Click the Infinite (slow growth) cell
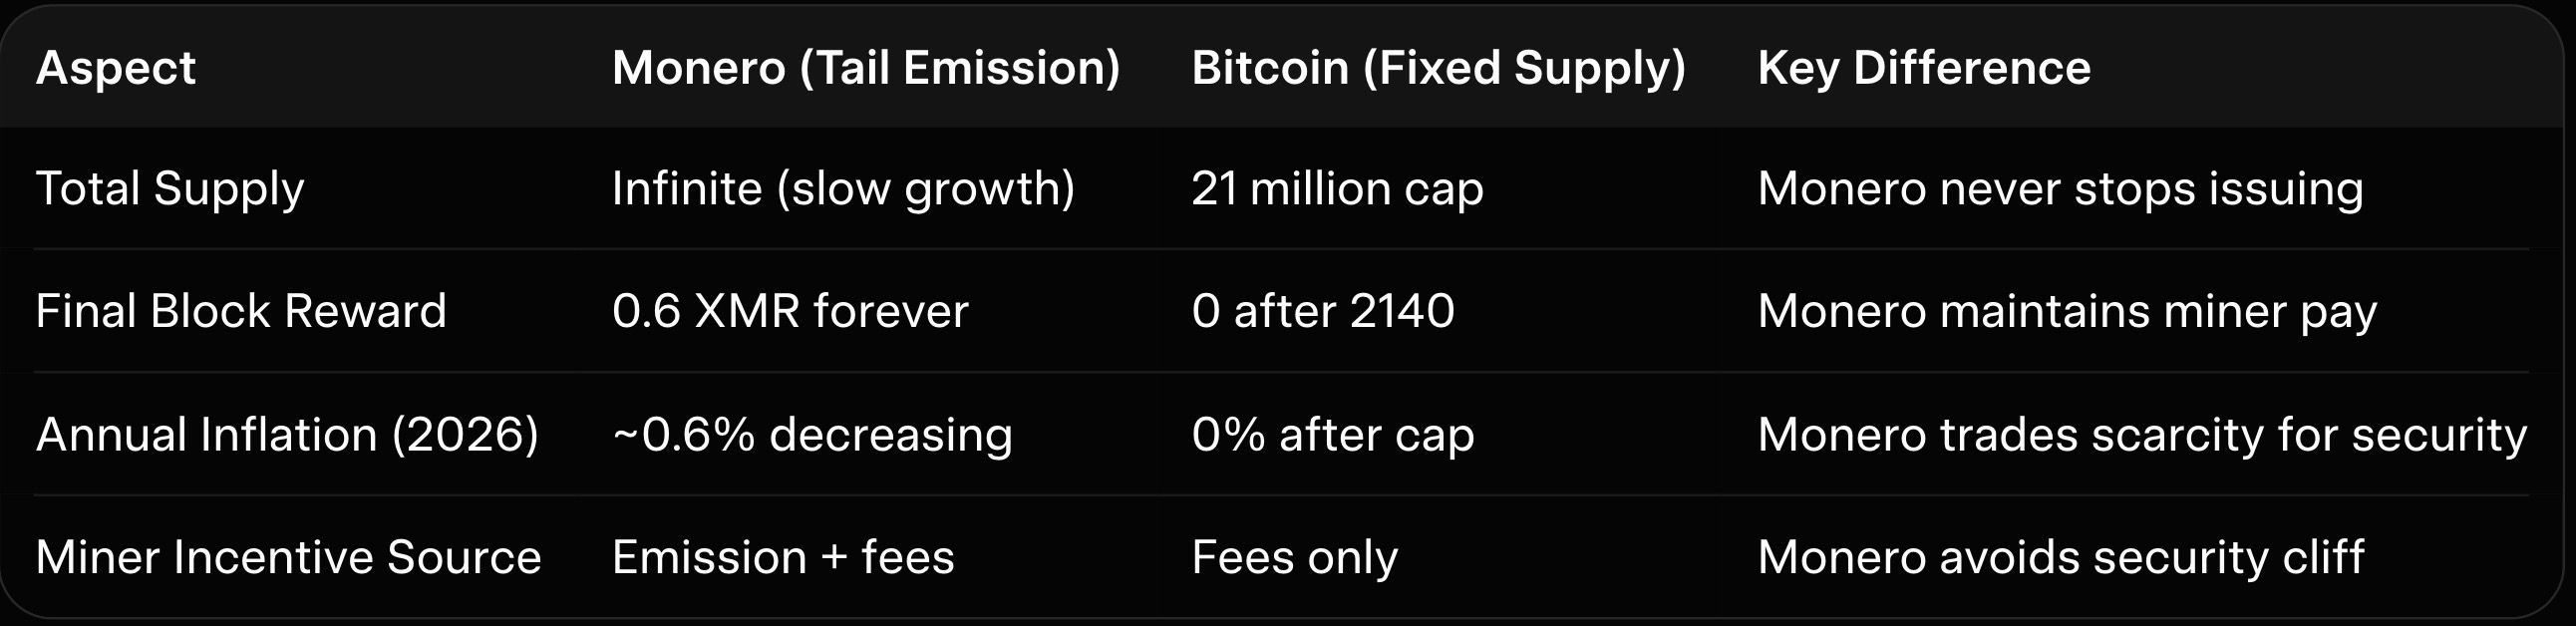 (x=843, y=189)
